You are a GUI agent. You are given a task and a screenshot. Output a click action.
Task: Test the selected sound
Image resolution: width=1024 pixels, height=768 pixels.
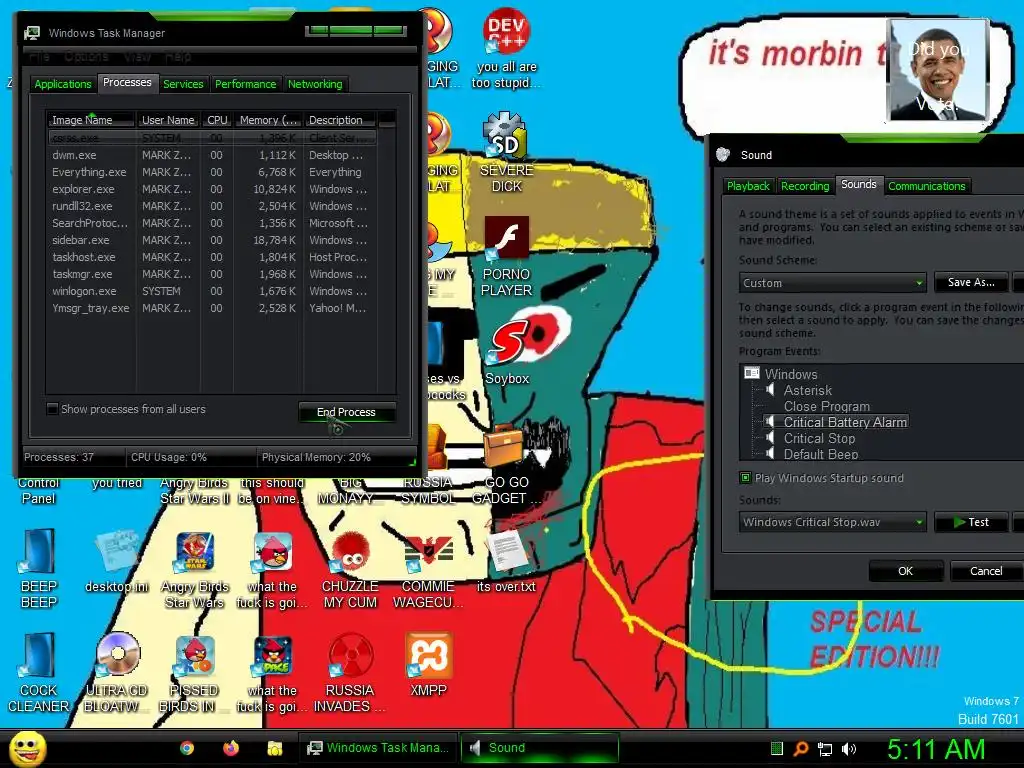point(970,522)
